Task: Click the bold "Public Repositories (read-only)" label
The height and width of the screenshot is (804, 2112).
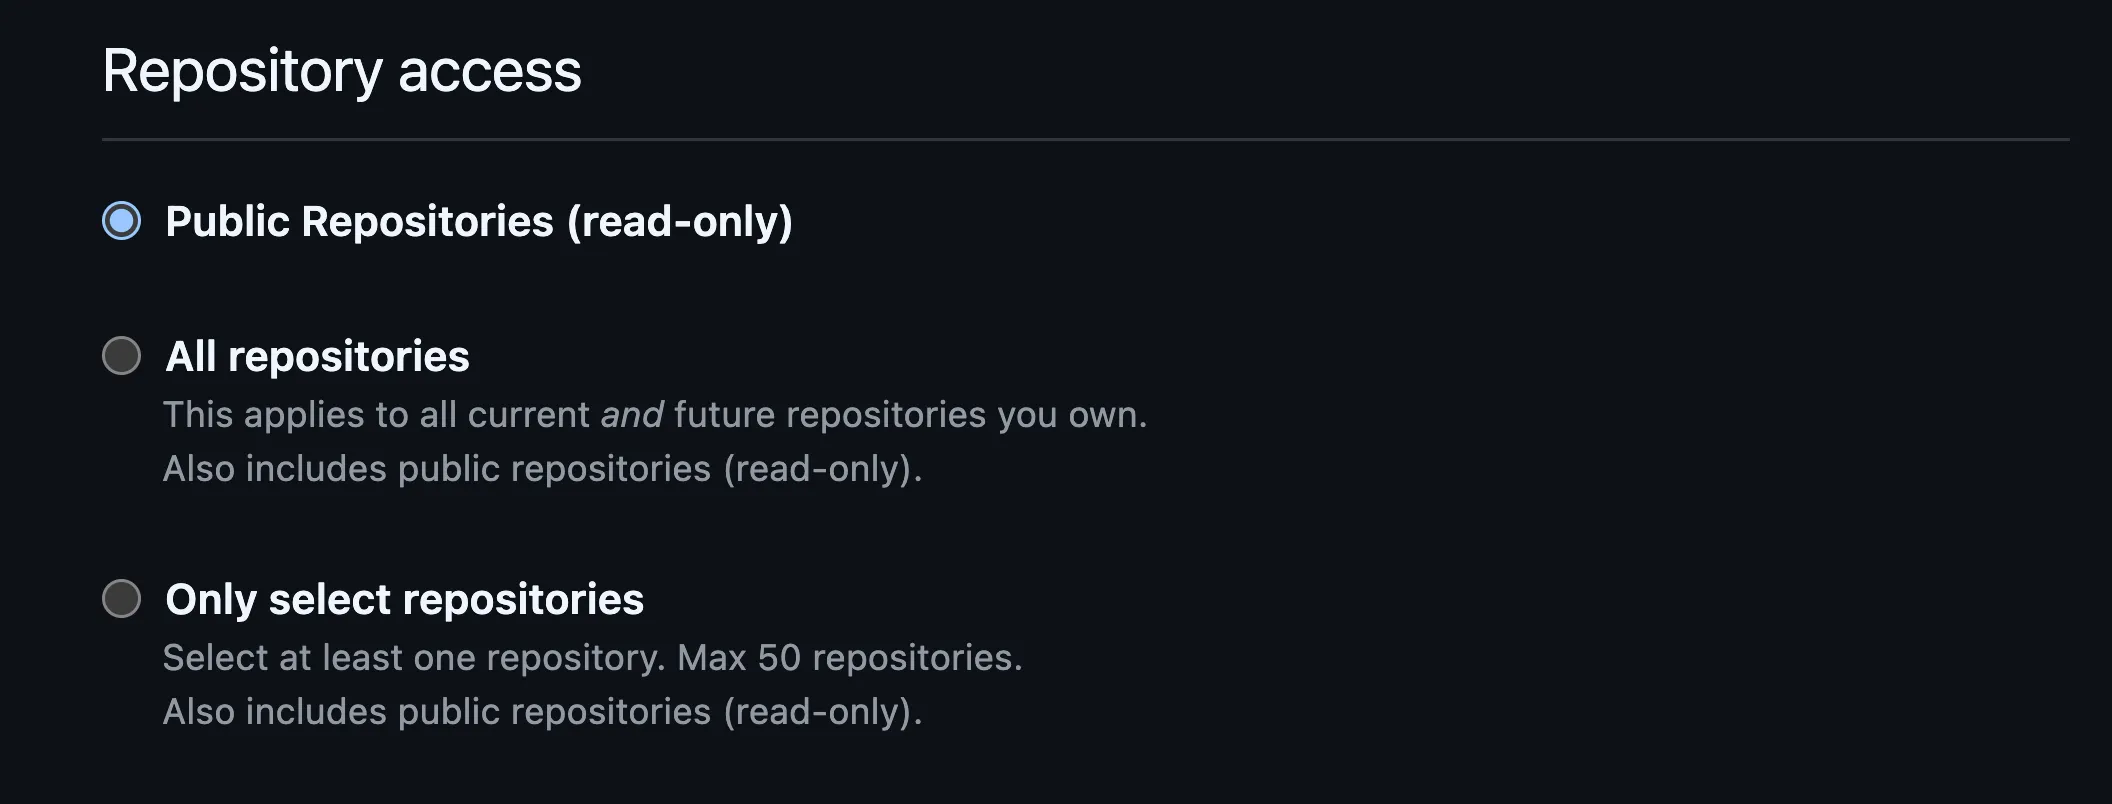Action: [478, 221]
